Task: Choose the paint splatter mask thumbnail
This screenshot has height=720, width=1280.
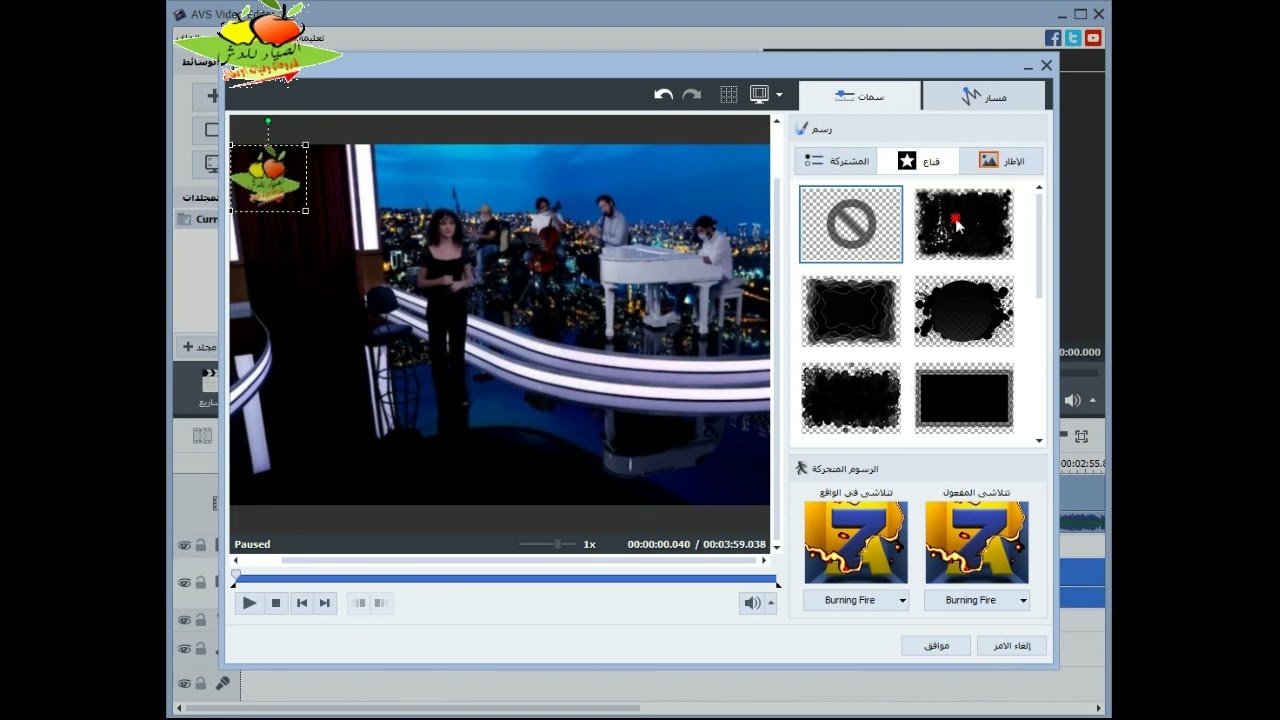Action: 964,225
